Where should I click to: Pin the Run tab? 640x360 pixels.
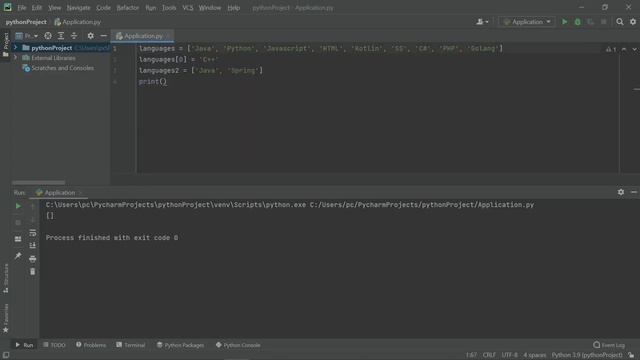pyautogui.click(x=18, y=256)
